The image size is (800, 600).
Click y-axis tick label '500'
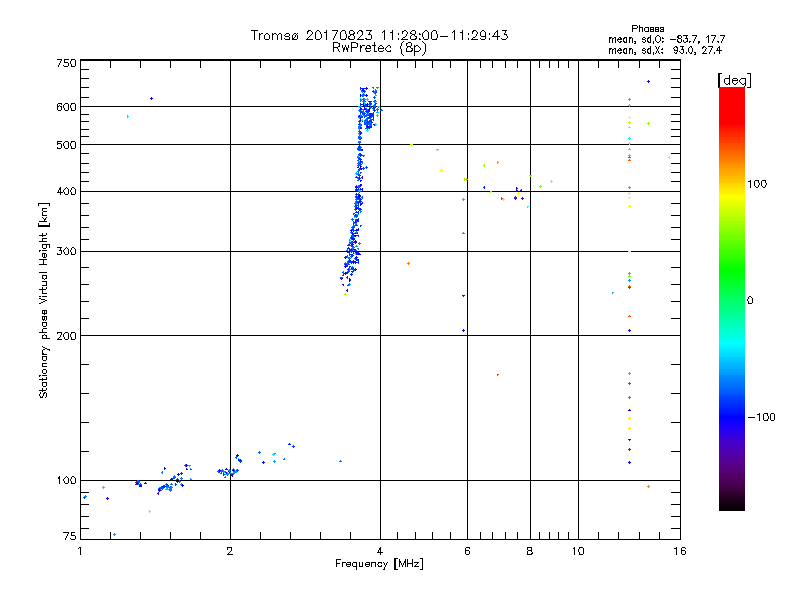click(66, 145)
